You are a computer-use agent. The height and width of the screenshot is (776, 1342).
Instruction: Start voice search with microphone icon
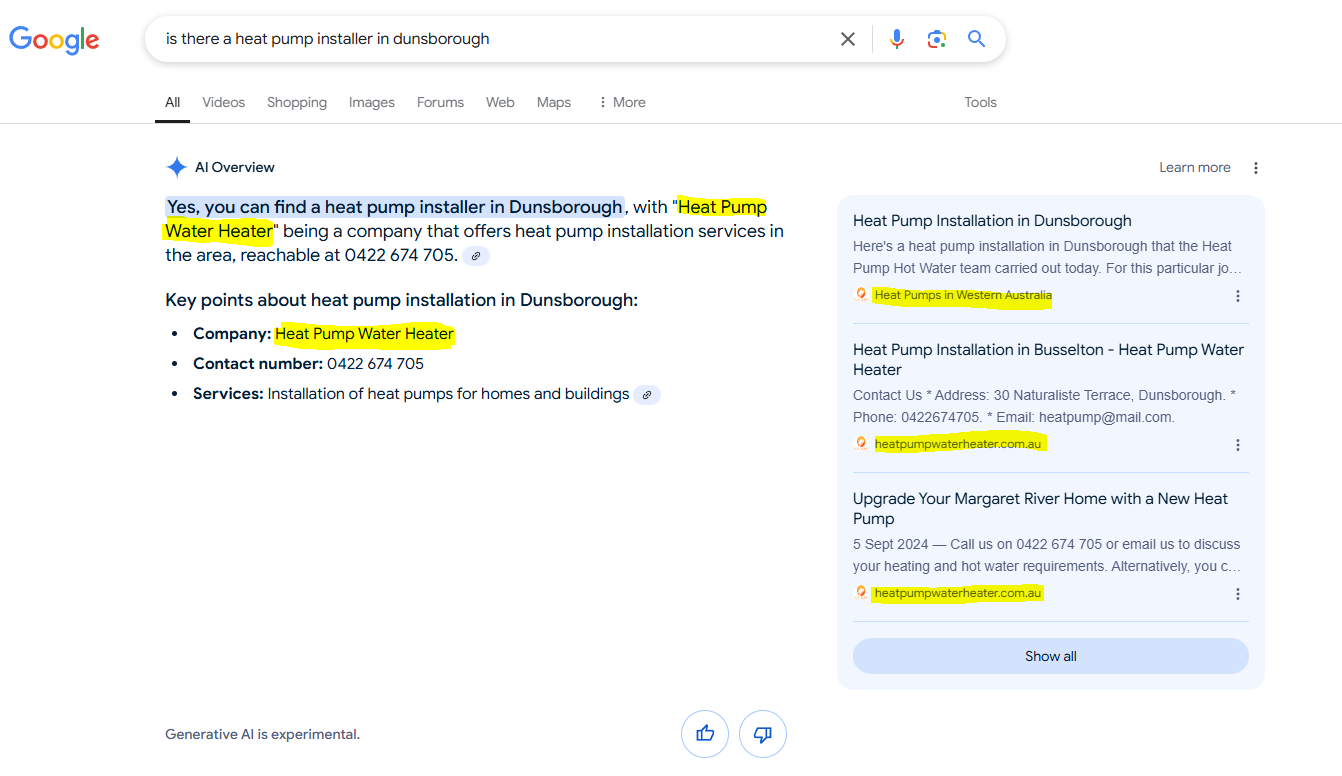pyautogui.click(x=897, y=39)
